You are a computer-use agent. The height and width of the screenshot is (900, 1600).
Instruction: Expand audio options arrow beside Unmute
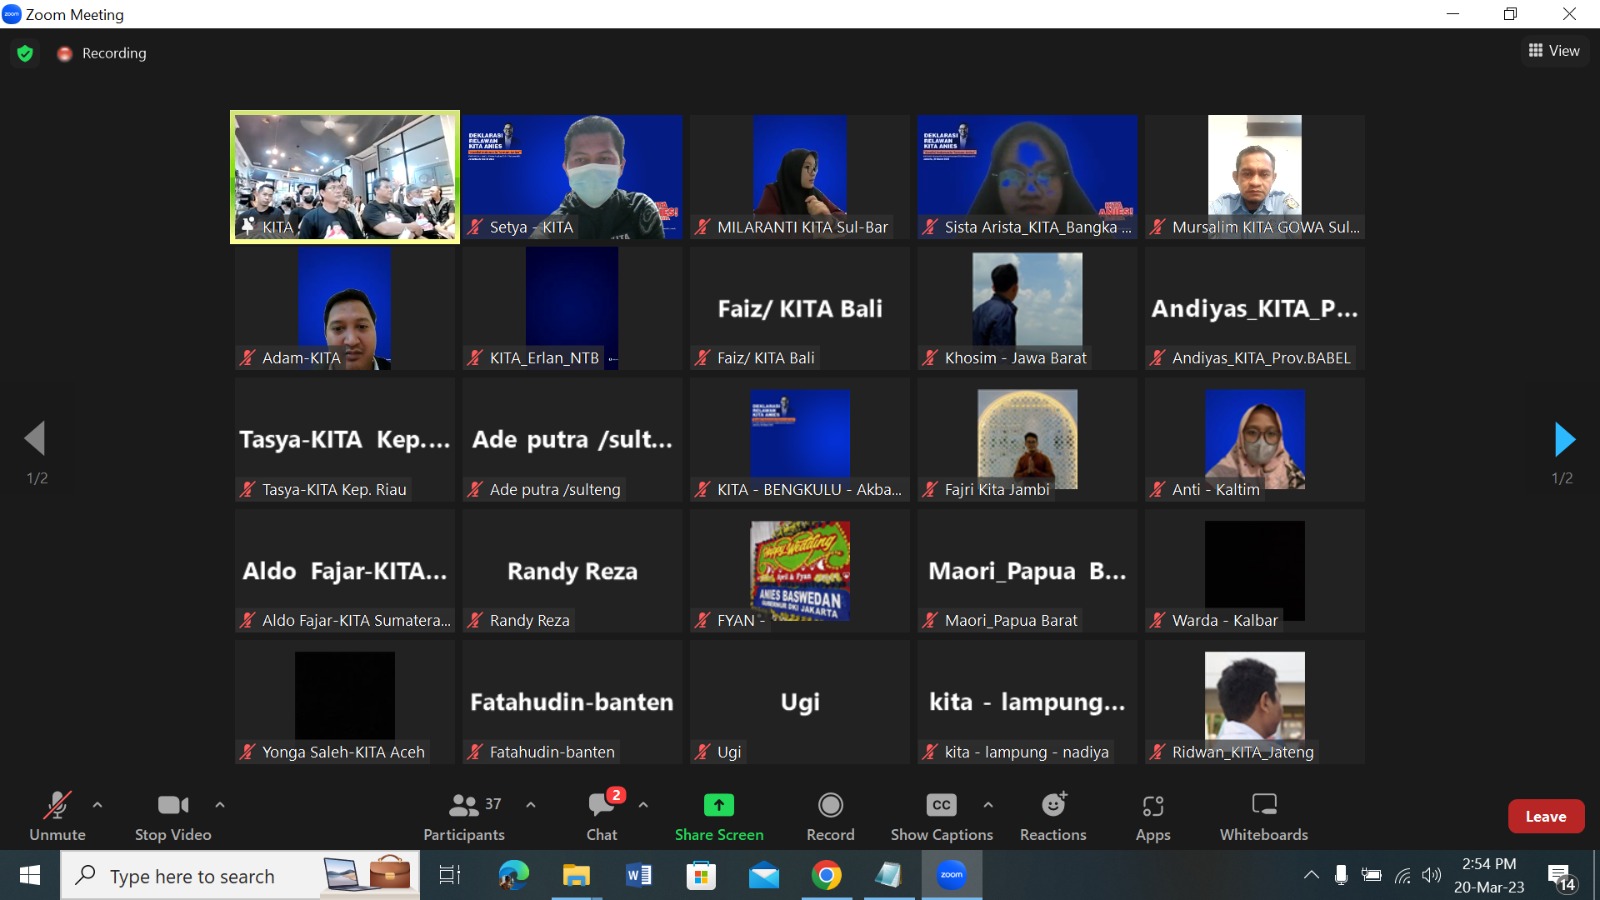click(97, 804)
